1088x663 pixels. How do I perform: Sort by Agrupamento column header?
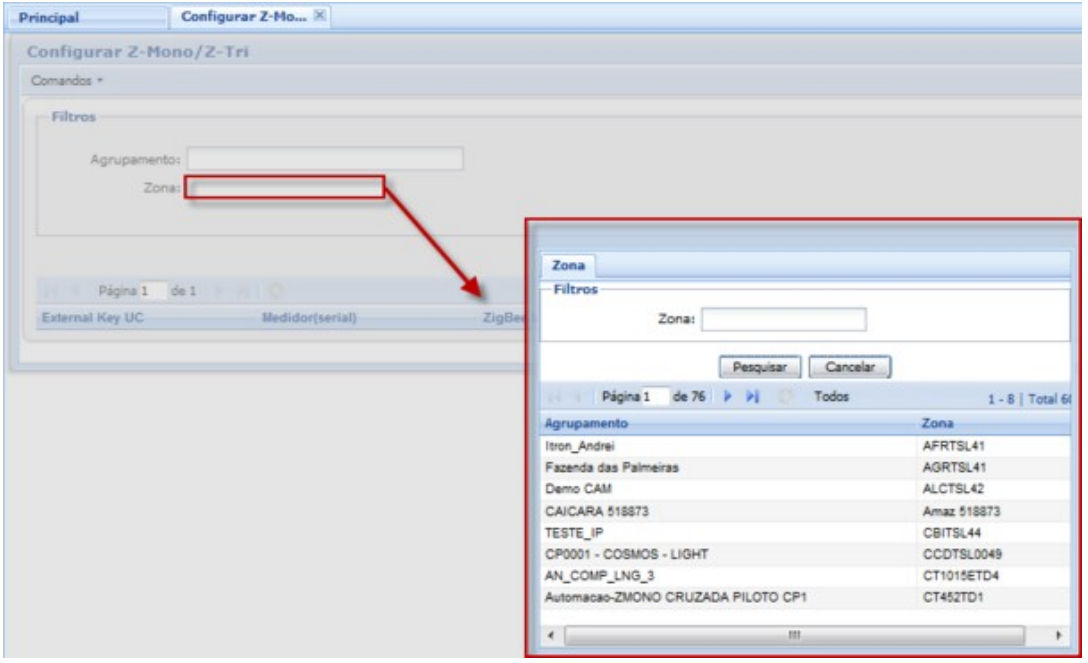click(x=587, y=424)
